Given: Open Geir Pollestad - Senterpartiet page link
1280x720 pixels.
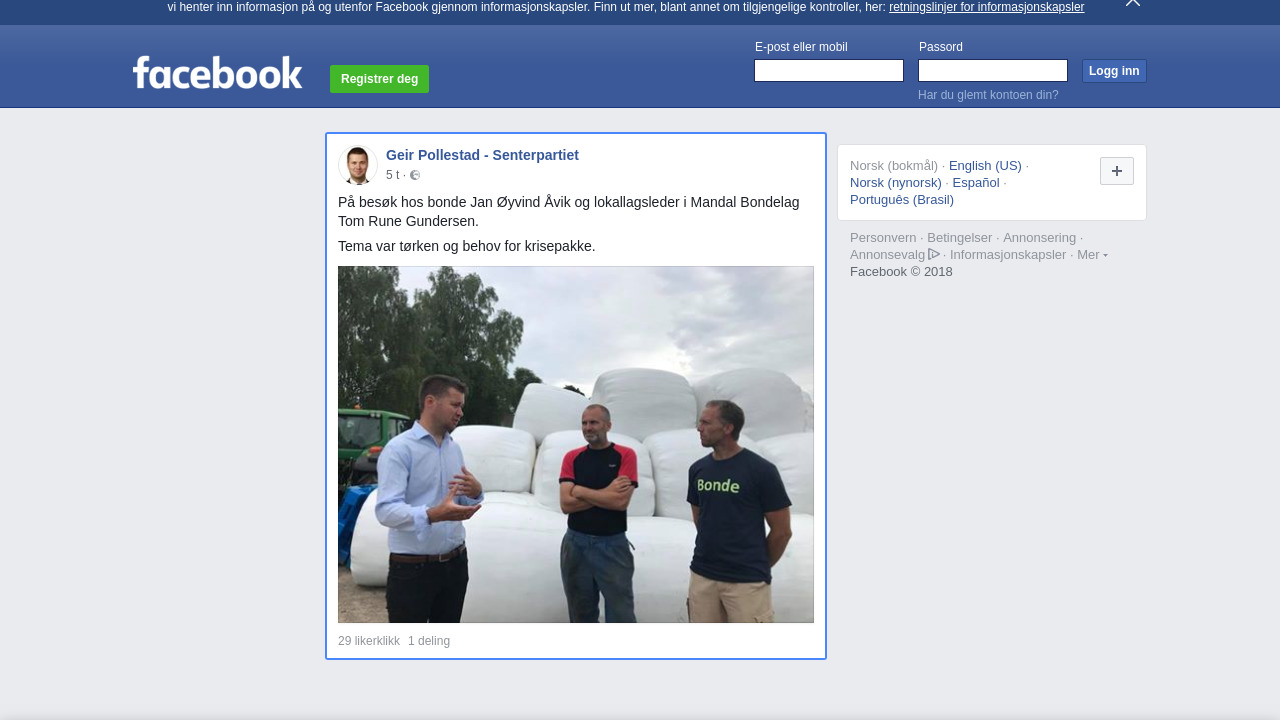Looking at the screenshot, I should pos(482,155).
